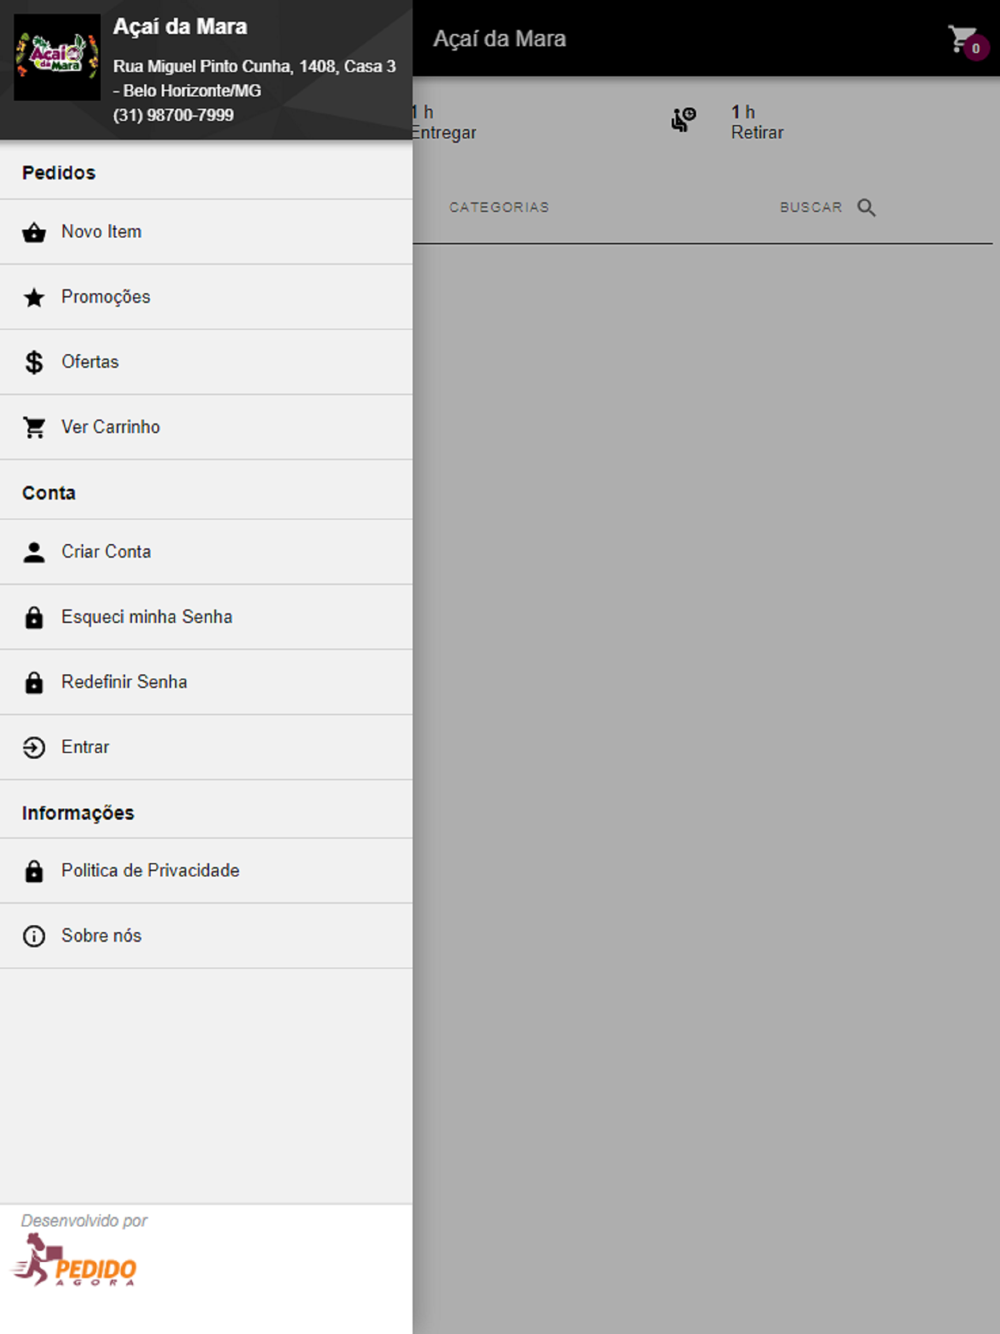This screenshot has width=1000, height=1334.
Task: Open the Pedido Agora developer logo link
Action: point(75,1260)
